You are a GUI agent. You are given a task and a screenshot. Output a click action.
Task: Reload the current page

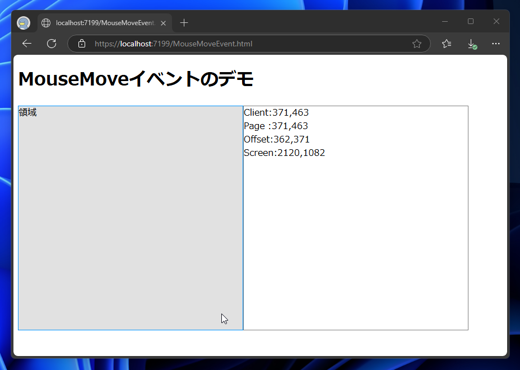[x=52, y=44]
